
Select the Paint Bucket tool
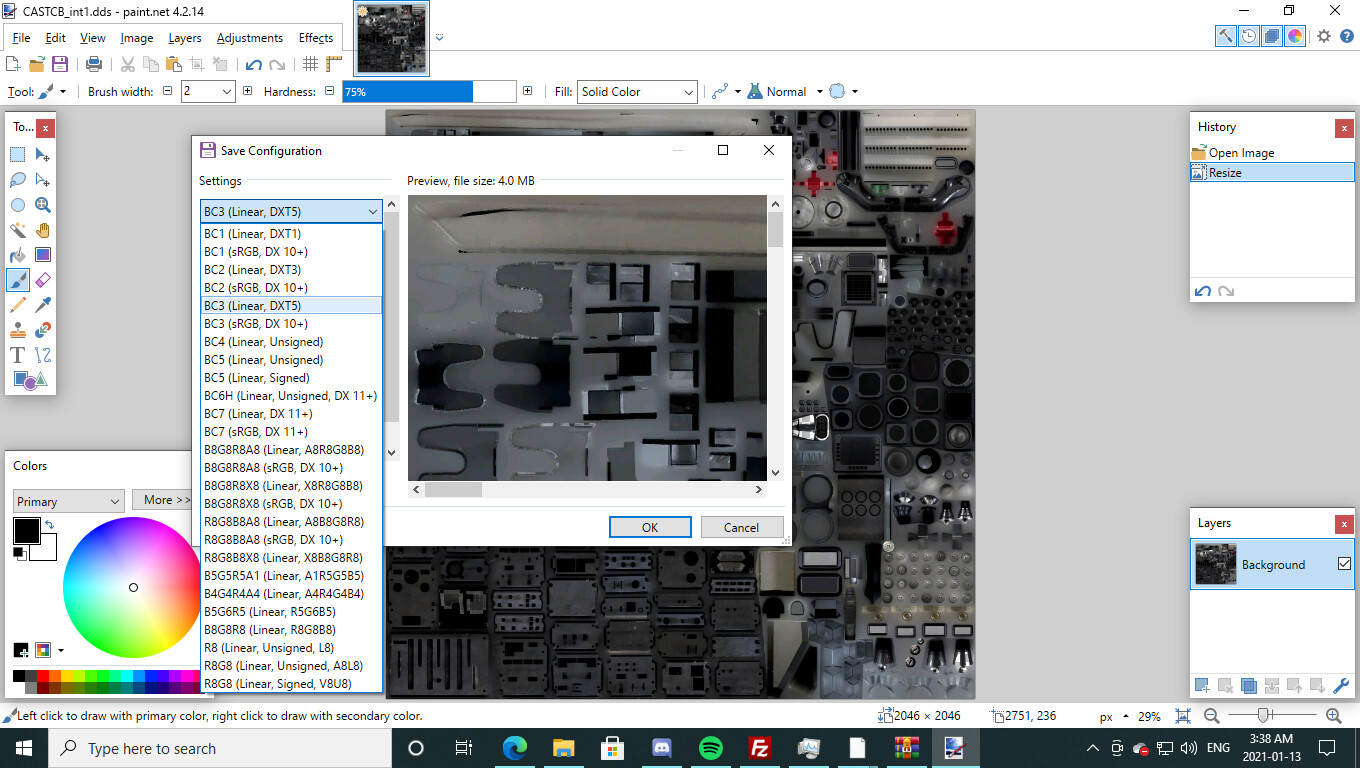click(18, 255)
